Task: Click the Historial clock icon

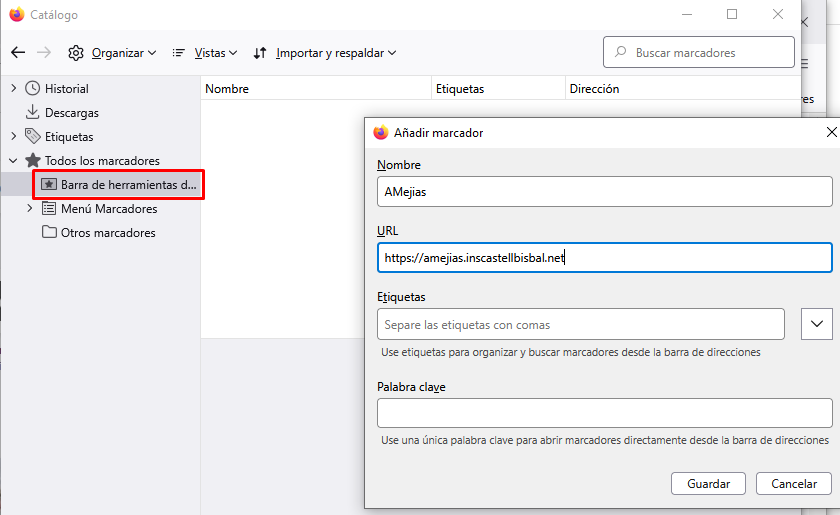Action: click(33, 89)
